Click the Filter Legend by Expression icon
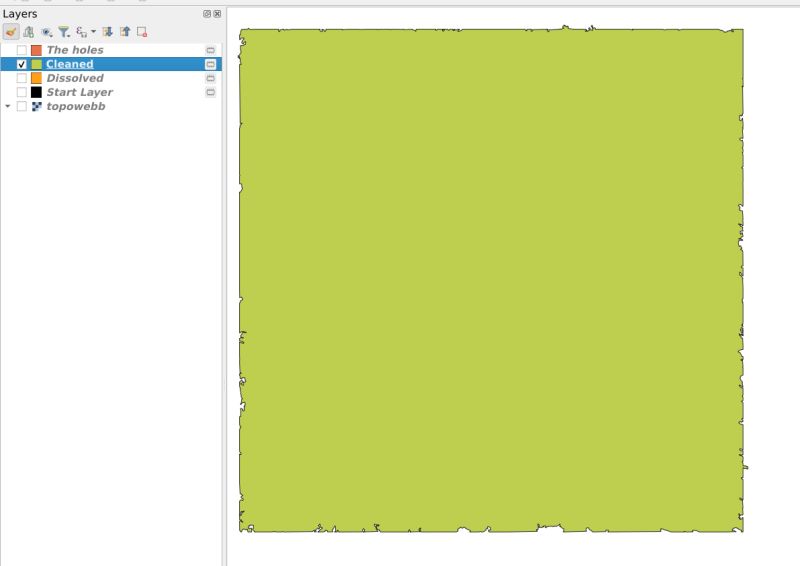 tap(82, 32)
